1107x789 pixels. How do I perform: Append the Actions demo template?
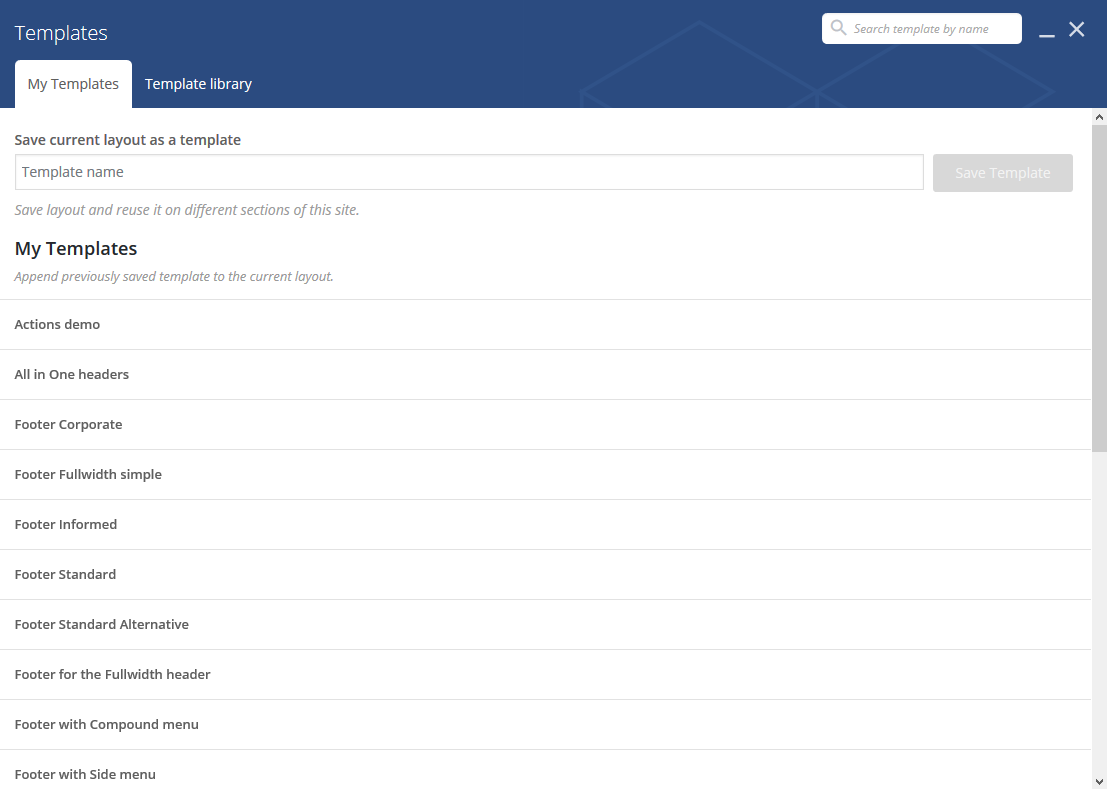coord(545,325)
